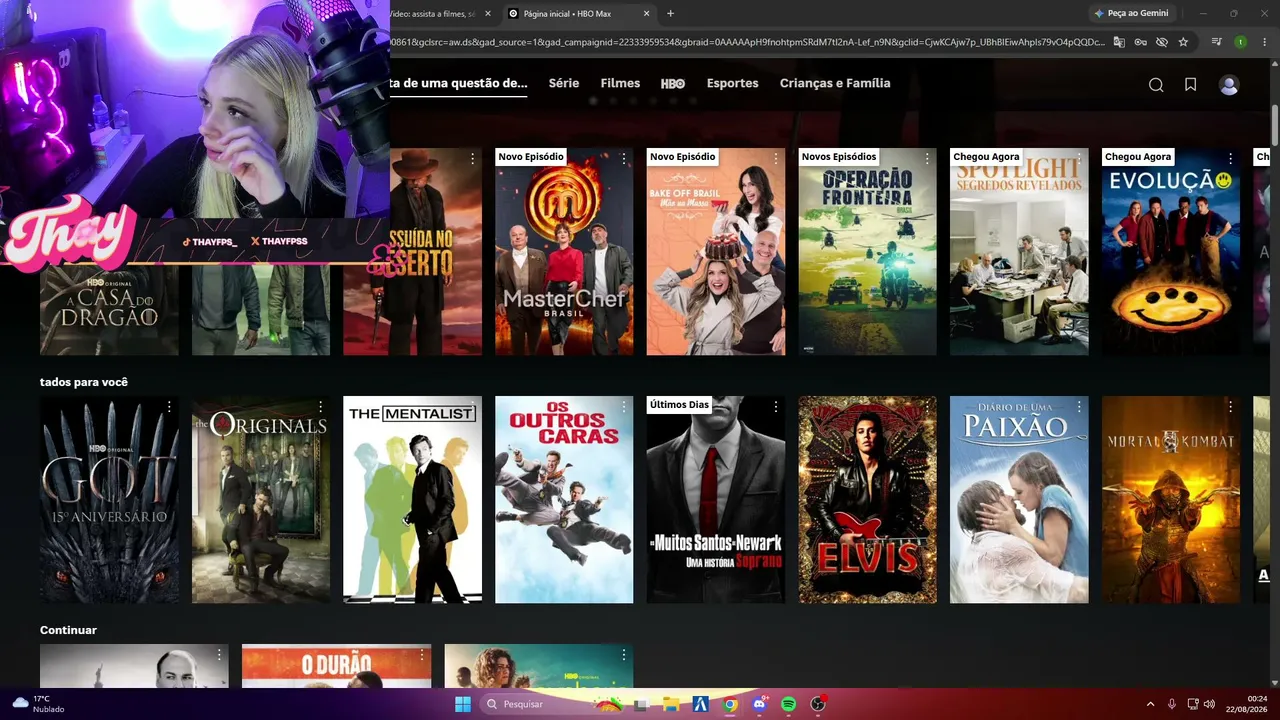
Task: Open the Evolução poster
Action: click(x=1171, y=252)
